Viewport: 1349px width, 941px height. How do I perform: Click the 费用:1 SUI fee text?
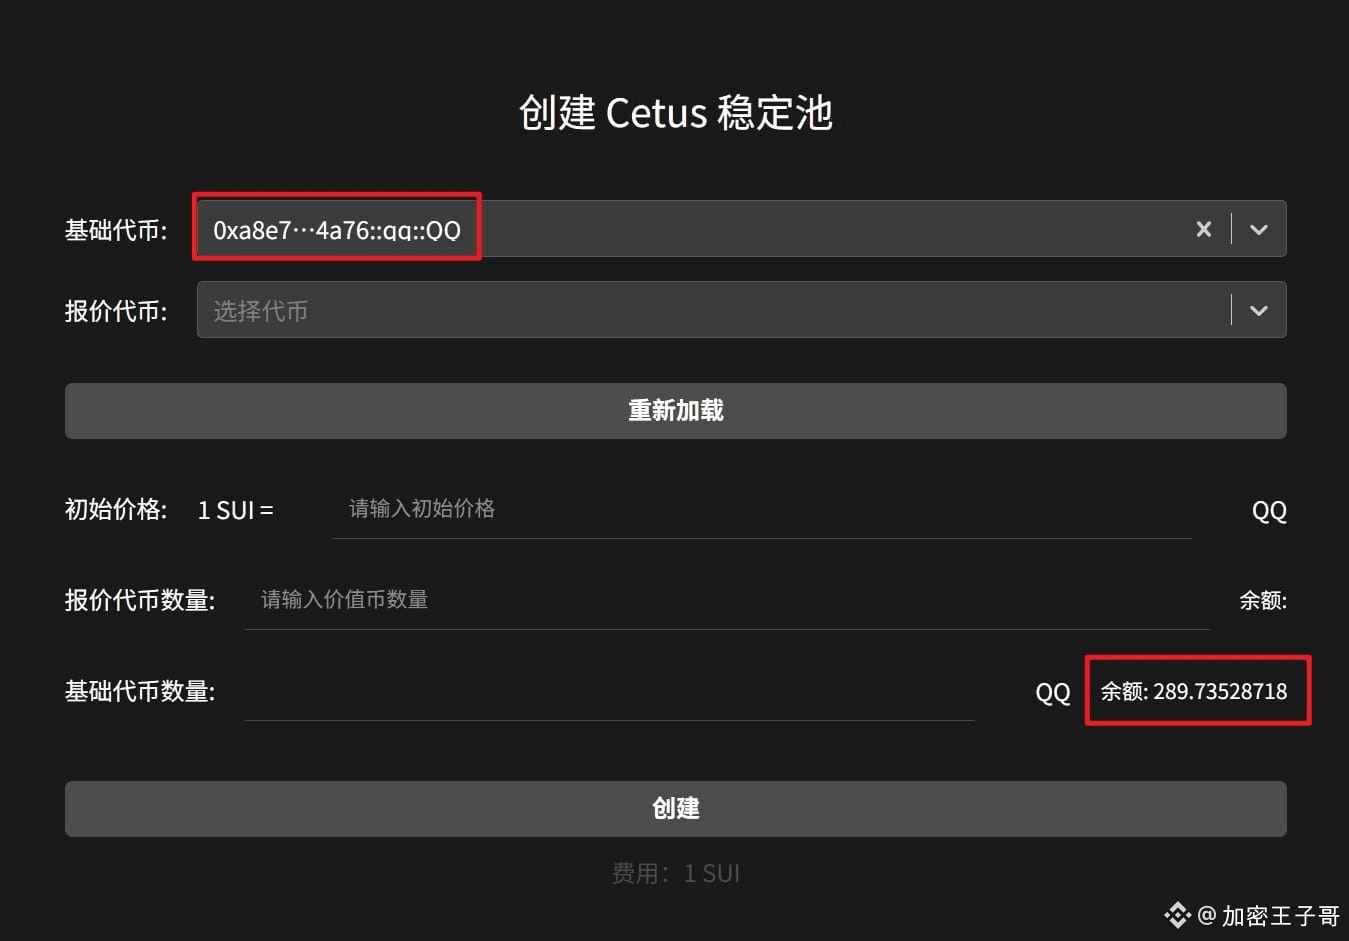click(675, 873)
